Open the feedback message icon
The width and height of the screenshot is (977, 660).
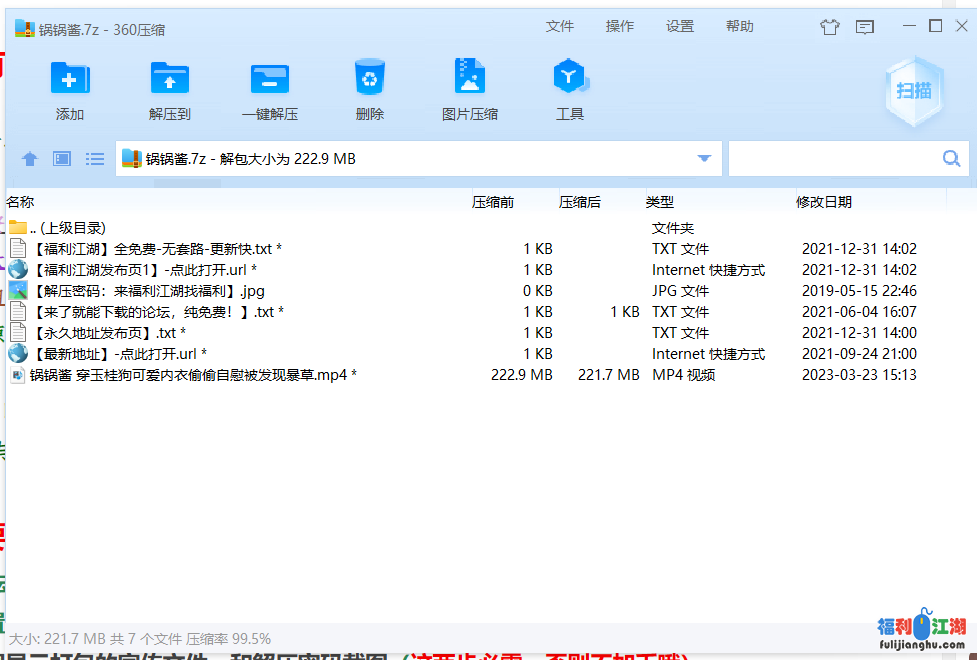pyautogui.click(x=864, y=27)
